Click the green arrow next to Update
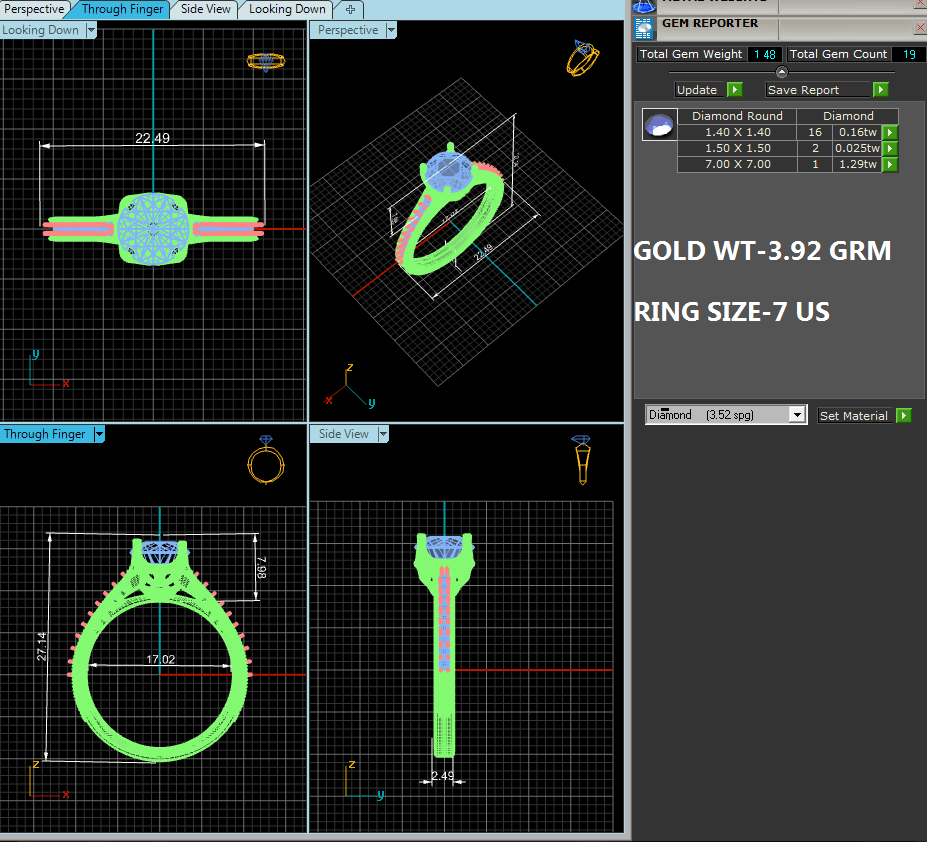Viewport: 927px width, 842px height. pos(734,90)
